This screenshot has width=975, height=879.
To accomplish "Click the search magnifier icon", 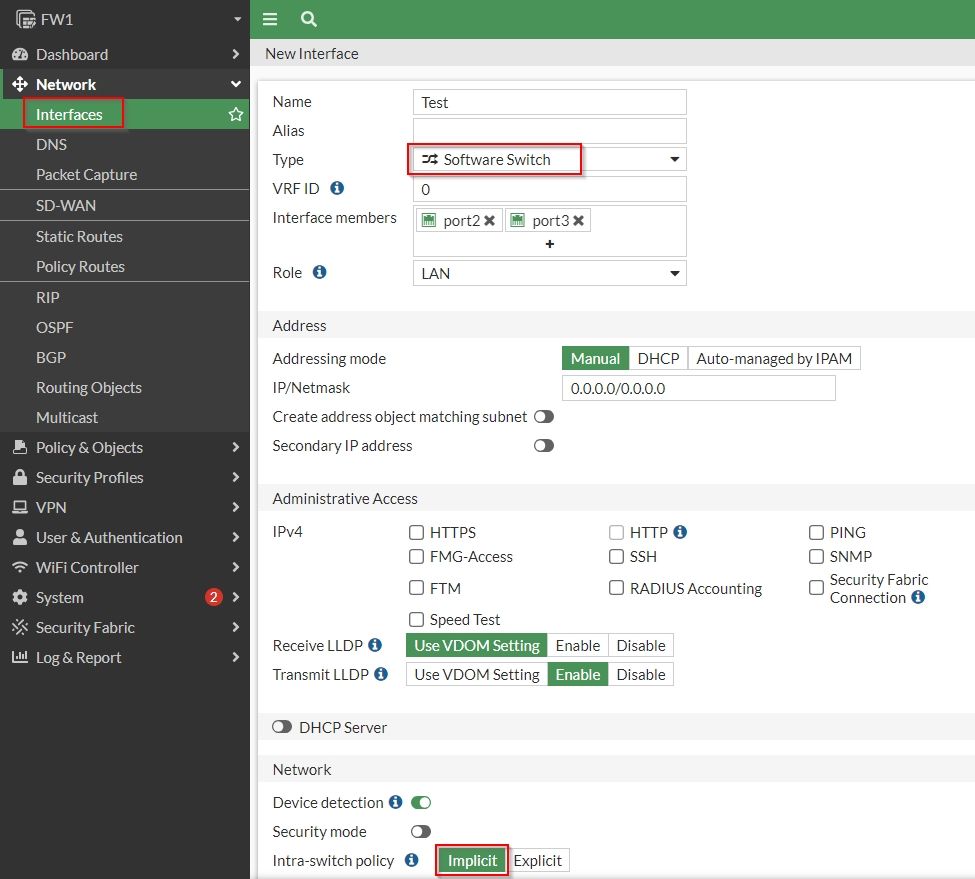I will (x=308, y=19).
